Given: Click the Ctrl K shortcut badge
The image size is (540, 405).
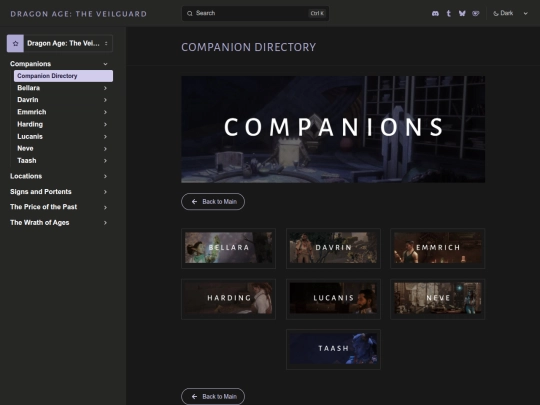Looking at the screenshot, I should click(x=317, y=13).
